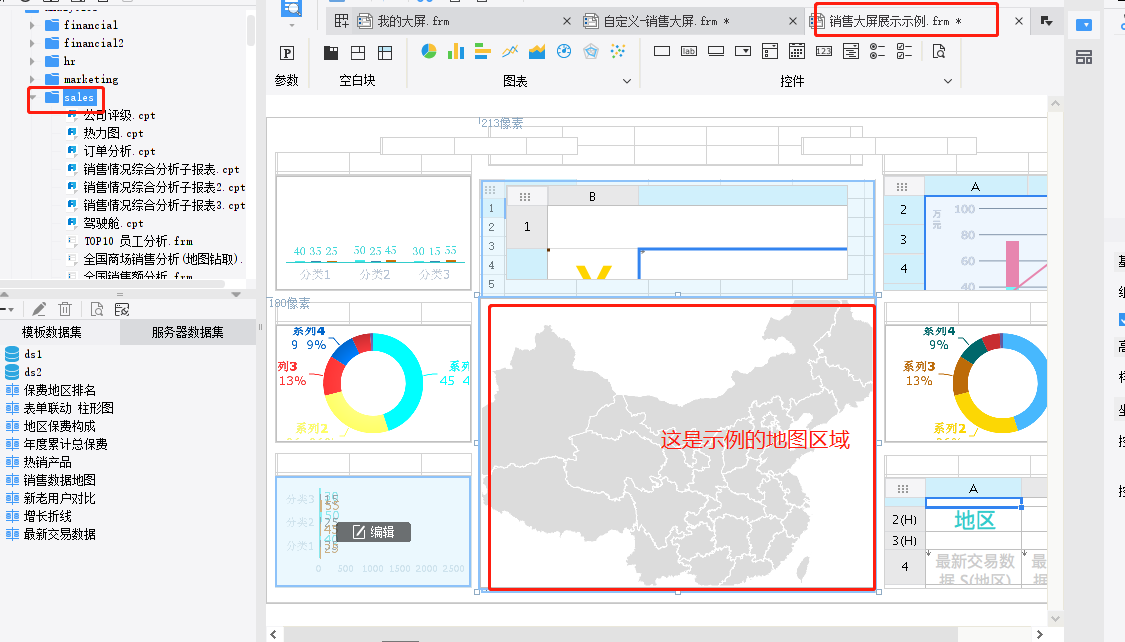
Task: Expand the 控件 widget gallery dropdown
Action: tap(948, 81)
